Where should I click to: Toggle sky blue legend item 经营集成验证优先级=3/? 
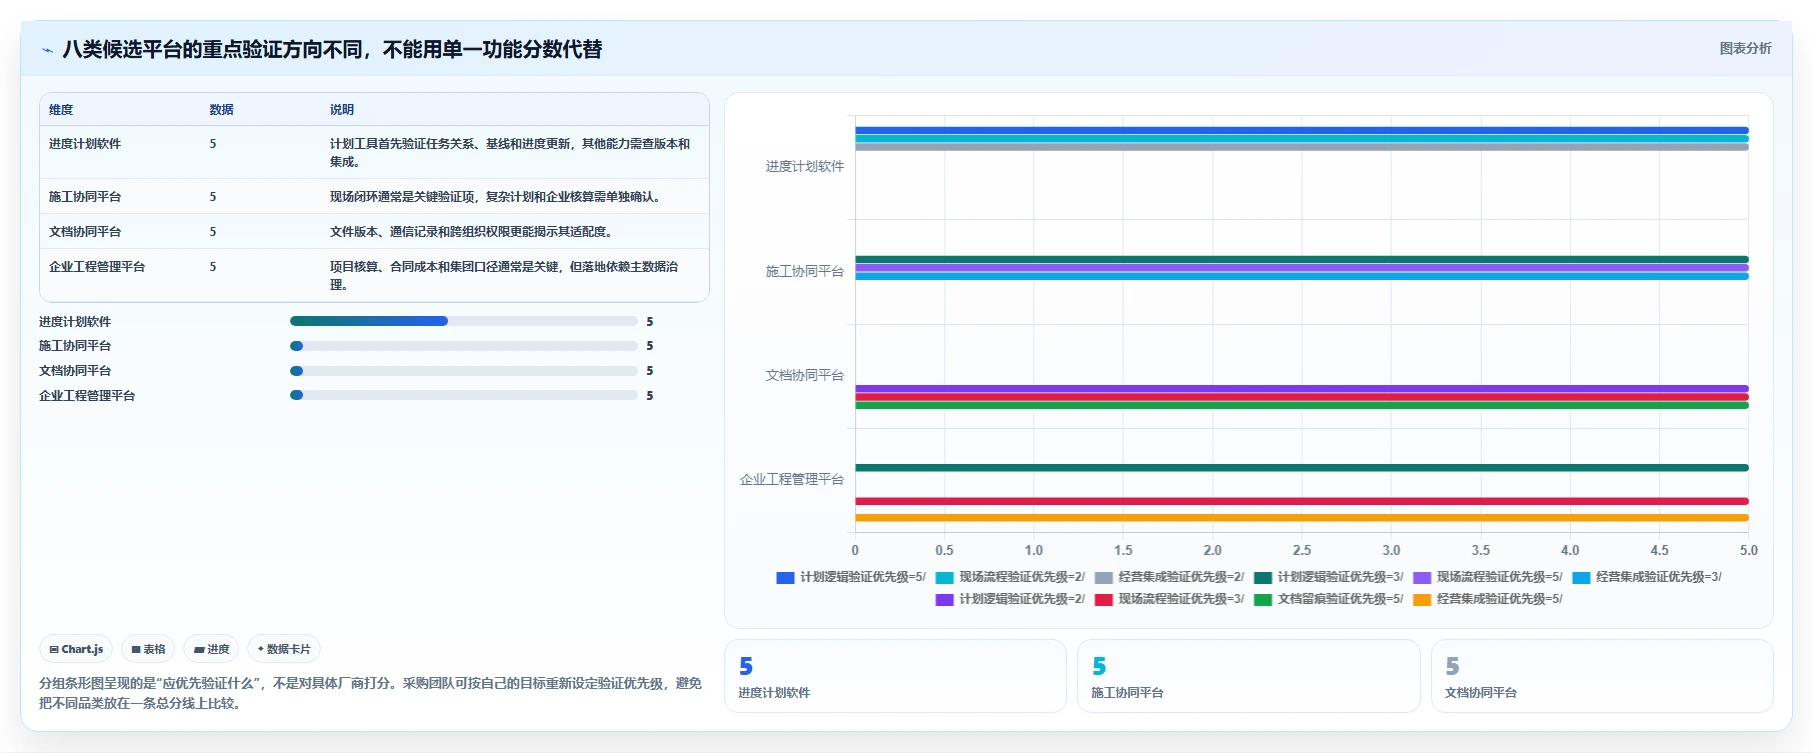coord(1646,577)
